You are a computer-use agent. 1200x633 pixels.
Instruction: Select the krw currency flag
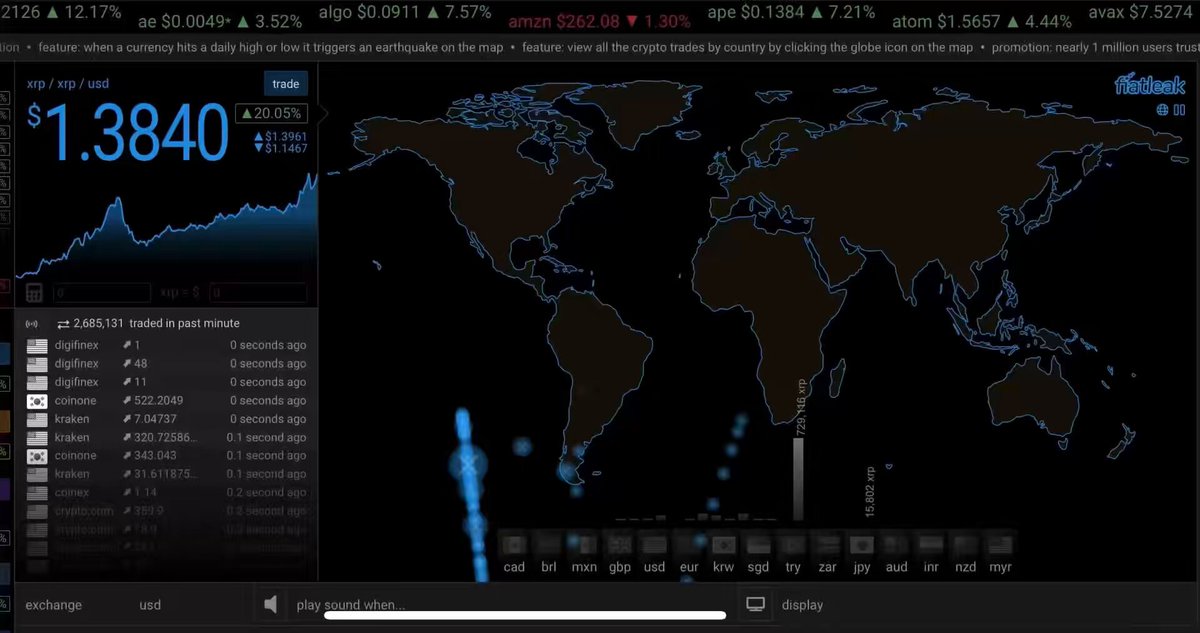pyautogui.click(x=723, y=546)
